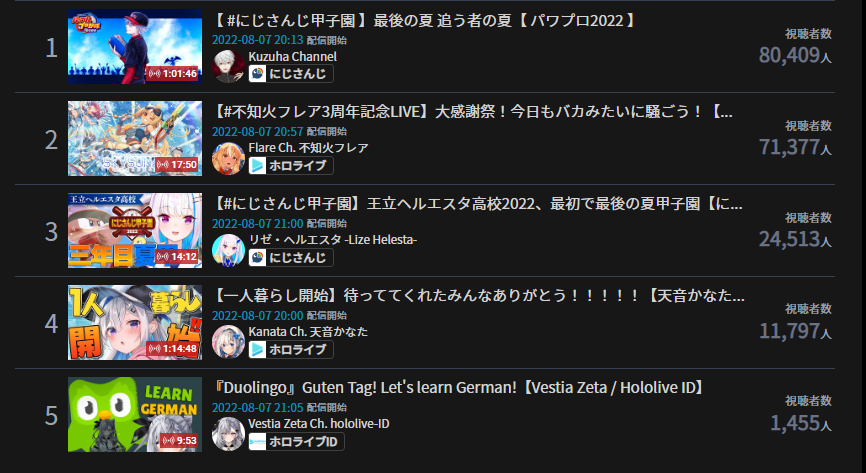
Task: Select にじさんじ tag under Lize Helesta
Action: [291, 257]
